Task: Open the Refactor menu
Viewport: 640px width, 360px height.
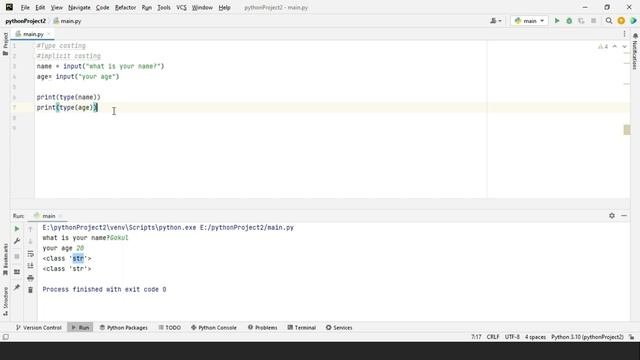Action: pos(125,7)
